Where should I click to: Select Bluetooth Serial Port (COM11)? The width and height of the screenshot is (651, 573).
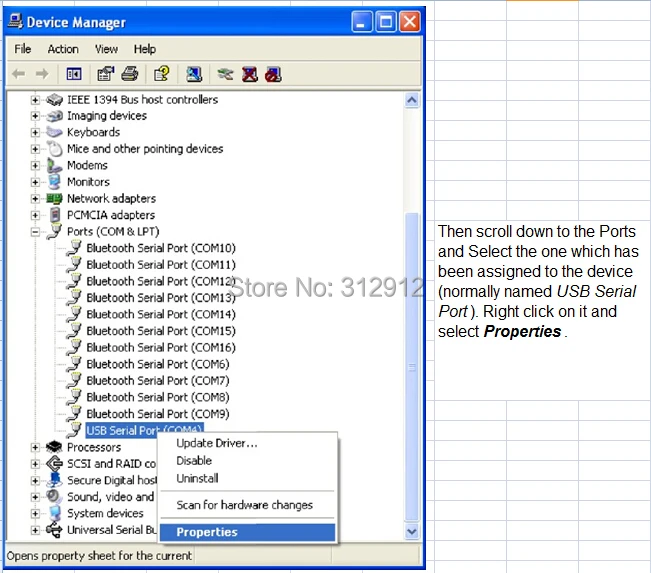161,265
